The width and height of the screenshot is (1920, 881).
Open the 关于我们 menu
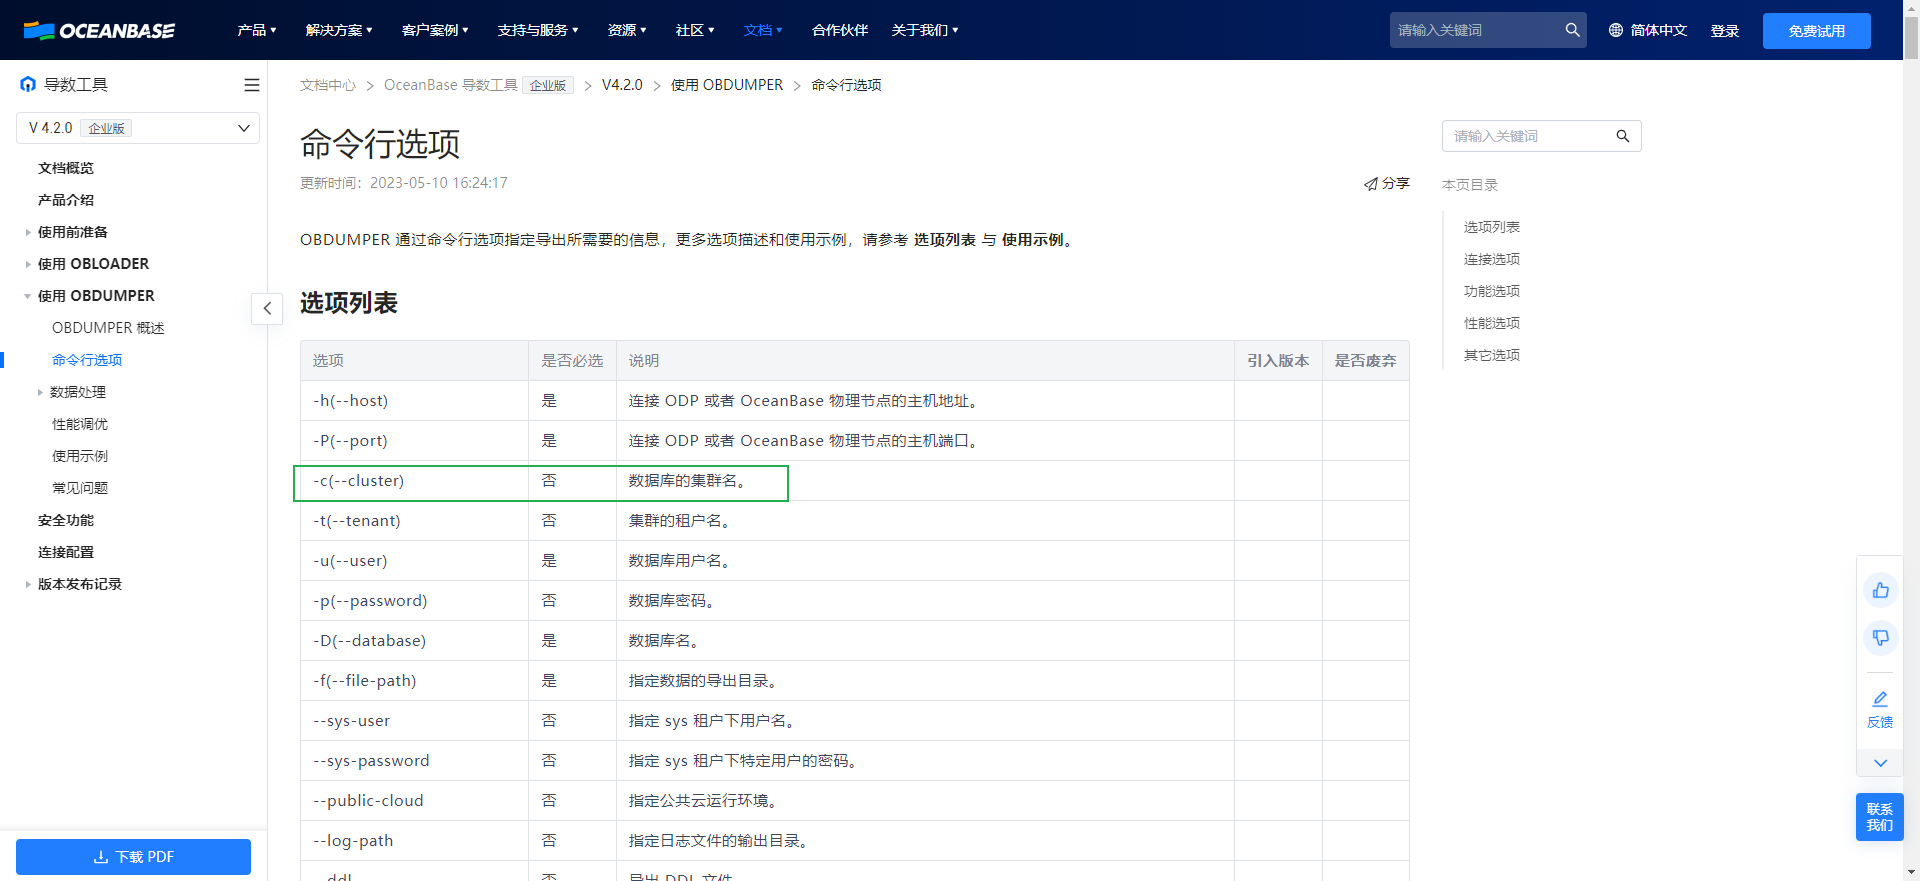tap(925, 30)
